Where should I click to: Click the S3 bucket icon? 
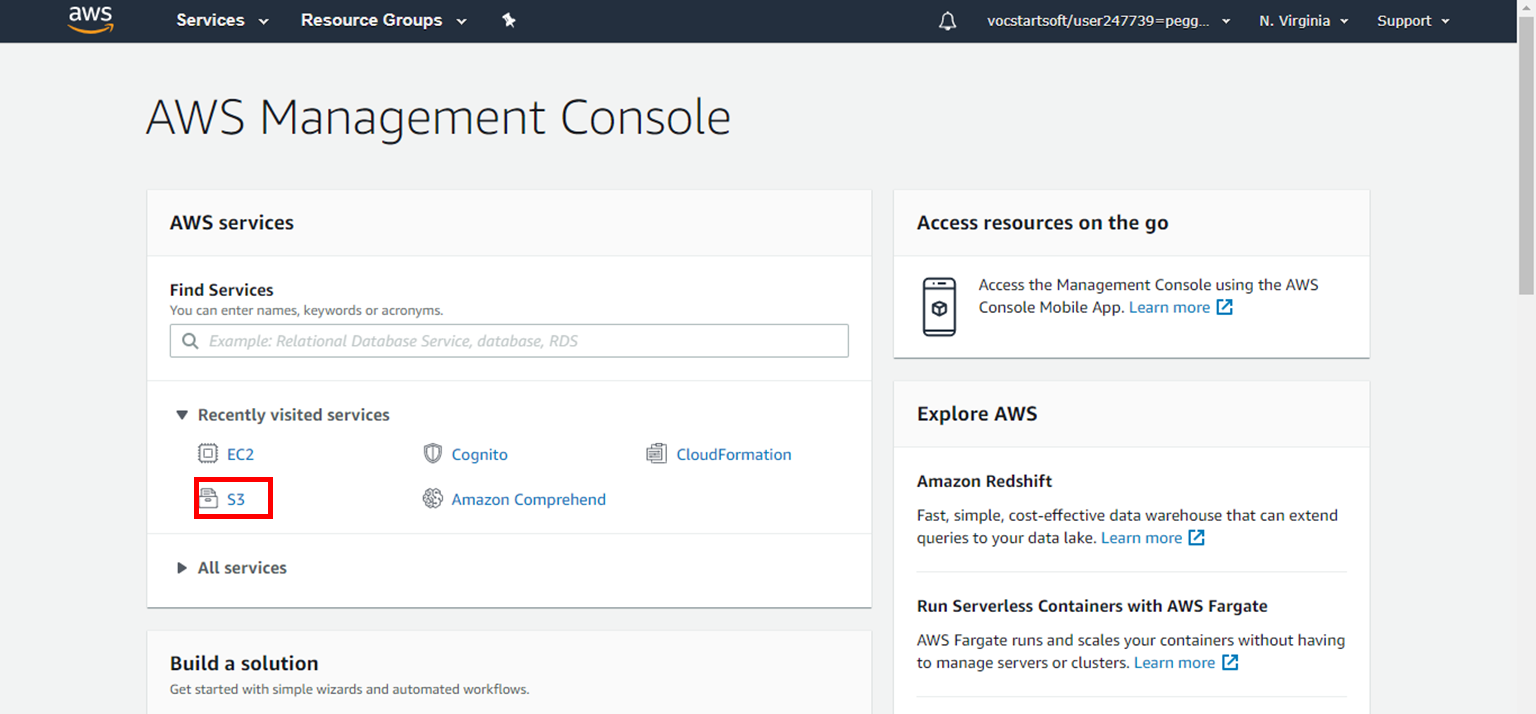coord(208,498)
